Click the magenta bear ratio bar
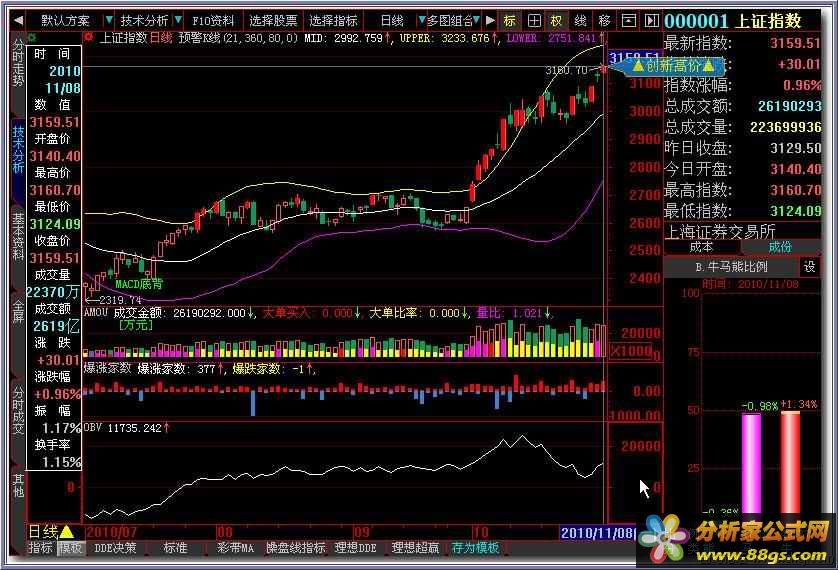This screenshot has width=838, height=570. tap(751, 463)
